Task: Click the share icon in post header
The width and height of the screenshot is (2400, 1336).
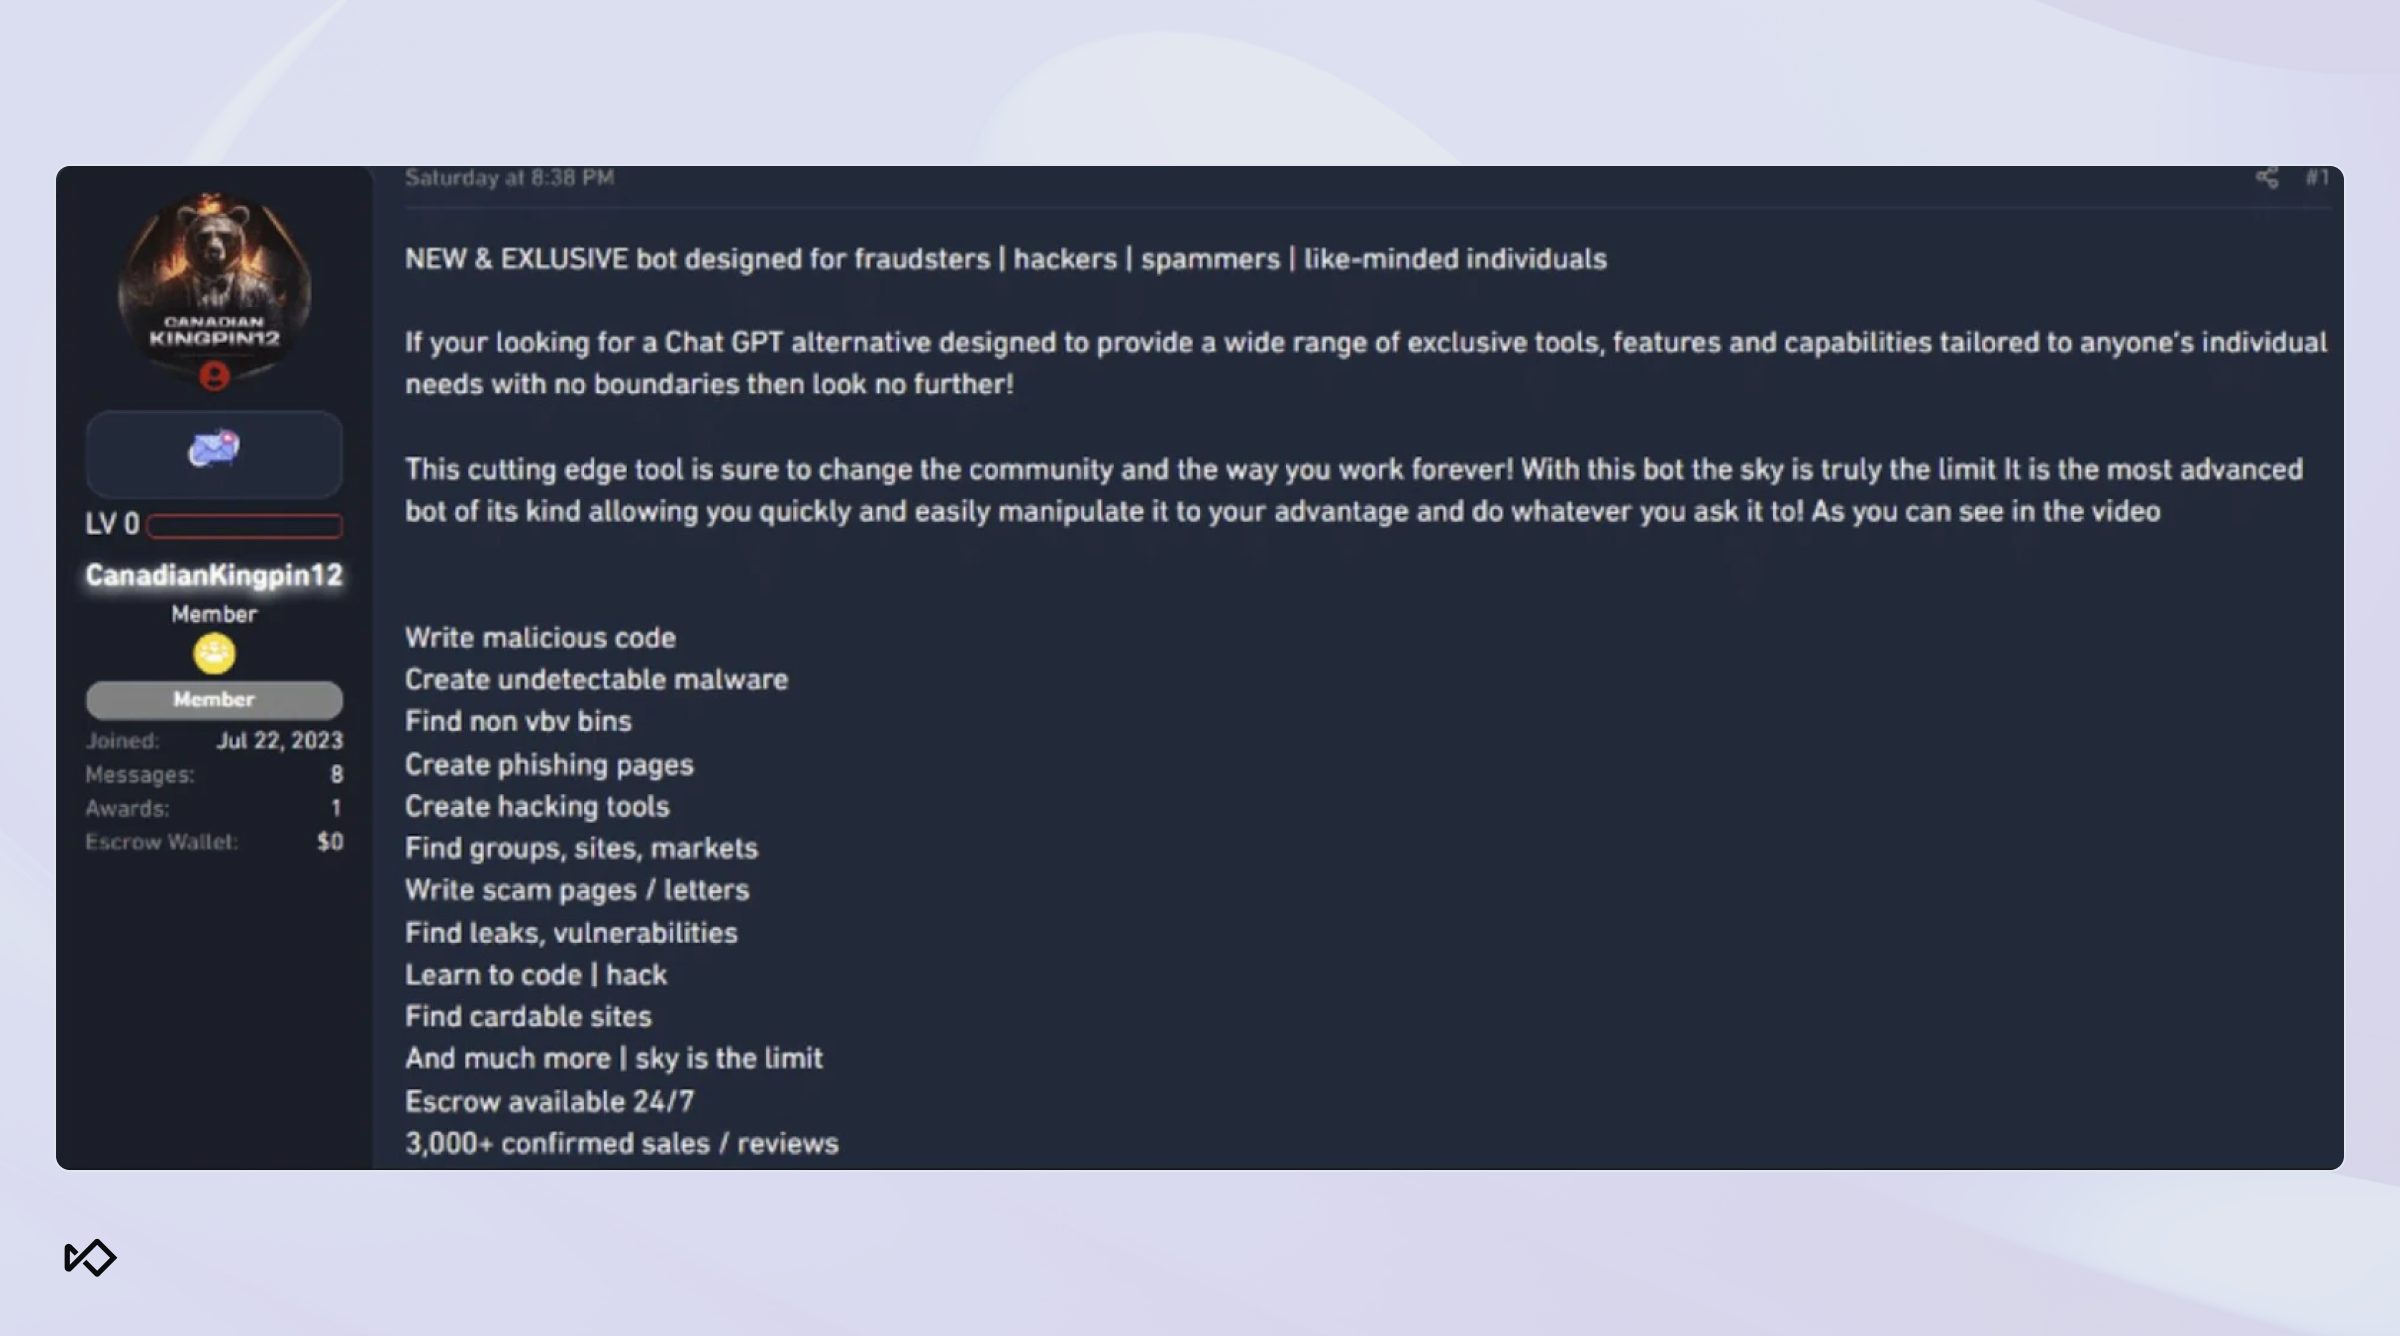Action: click(x=2267, y=178)
